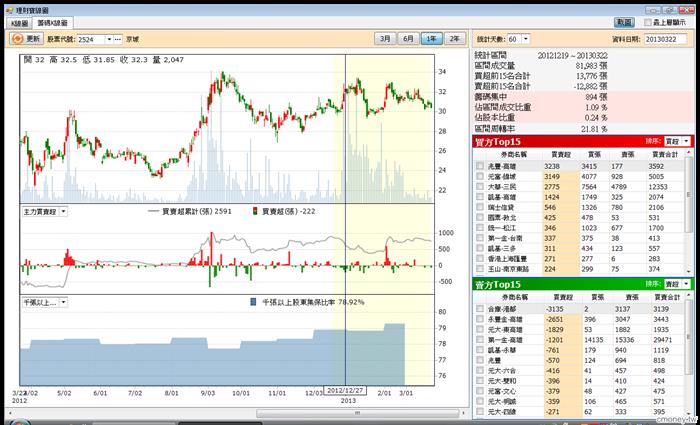This screenshot has height=425, width=700.
Task: Enable the 最上層顯示 always-on-top checkbox
Action: coord(648,22)
